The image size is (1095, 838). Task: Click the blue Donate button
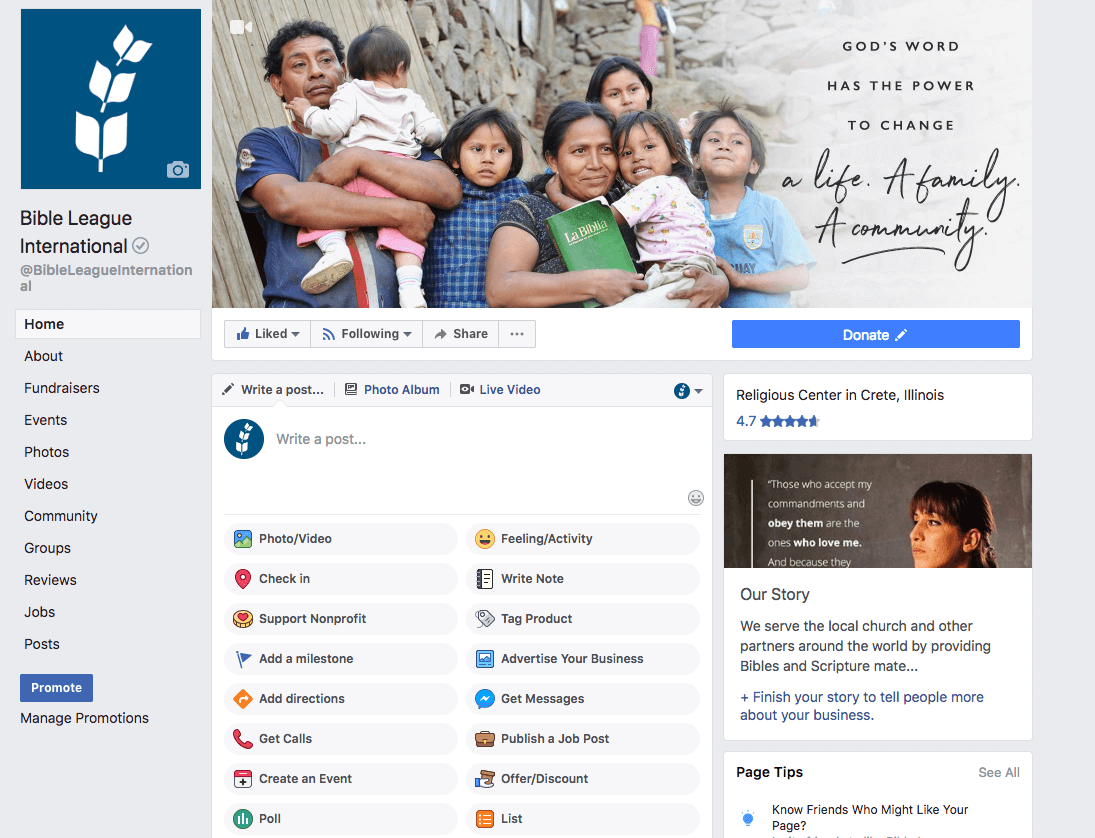(x=876, y=335)
